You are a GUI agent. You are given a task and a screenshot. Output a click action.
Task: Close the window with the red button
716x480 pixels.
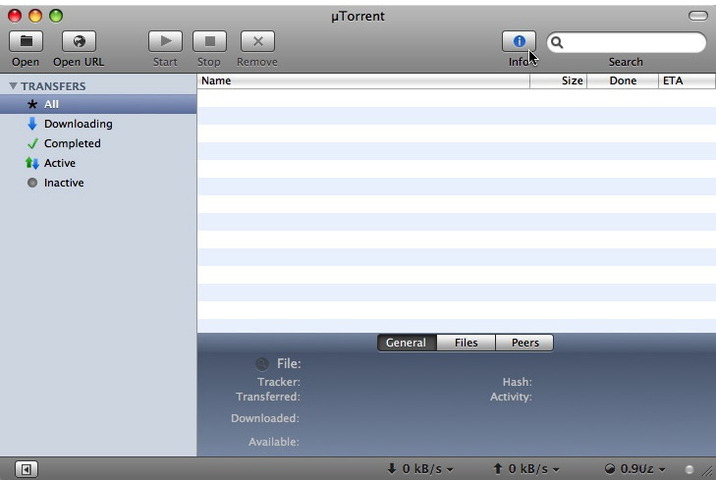tap(15, 16)
